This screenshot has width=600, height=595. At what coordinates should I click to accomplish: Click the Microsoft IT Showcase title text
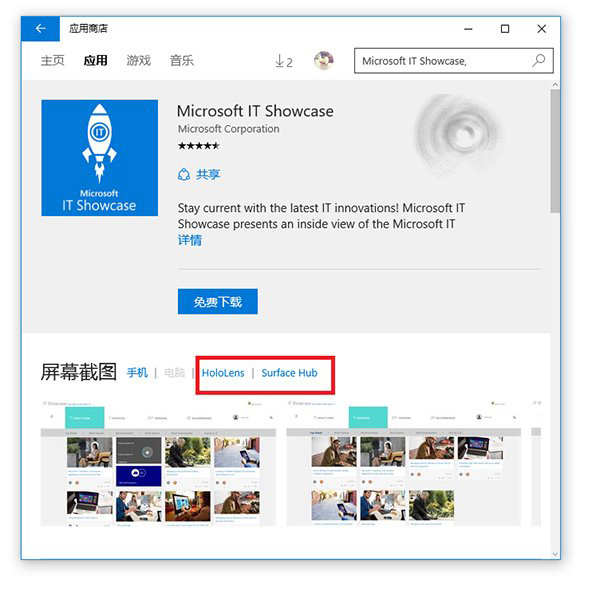click(x=255, y=111)
